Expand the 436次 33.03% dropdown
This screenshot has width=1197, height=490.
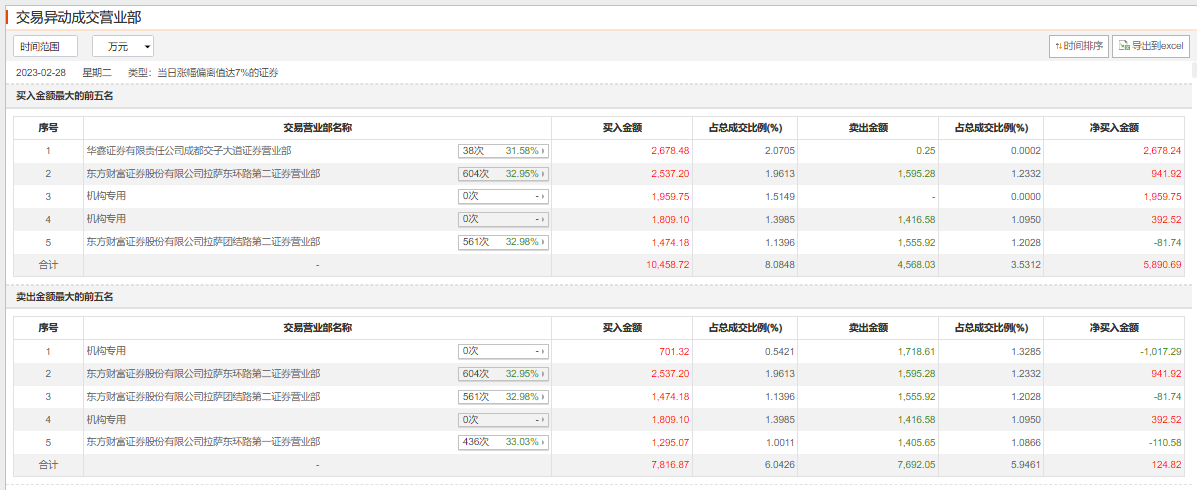[x=504, y=442]
